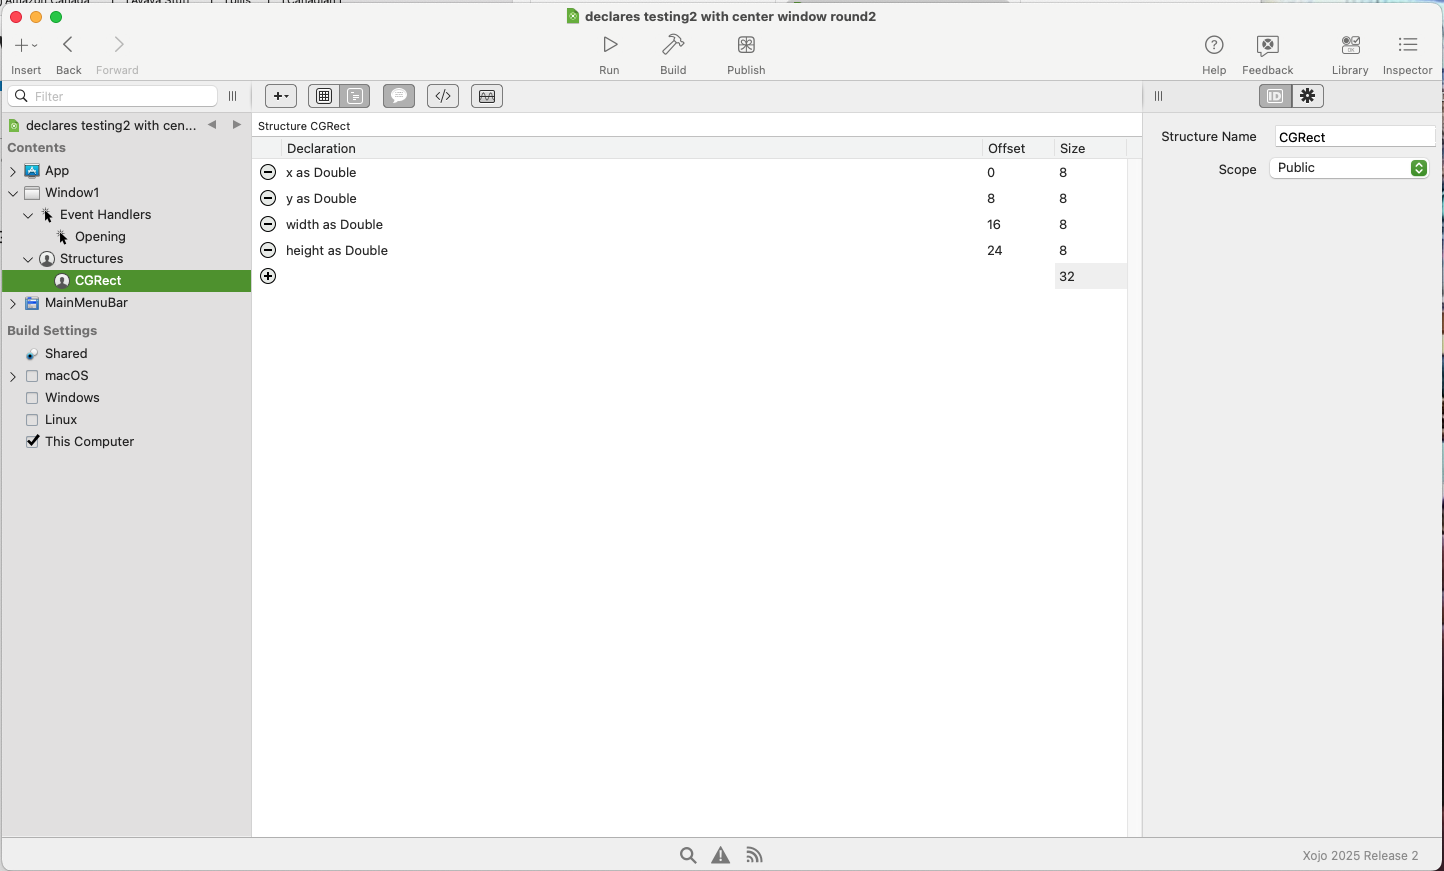Viewport: 1444px width, 871px height.
Task: Open the Publish tool
Action: click(x=746, y=46)
